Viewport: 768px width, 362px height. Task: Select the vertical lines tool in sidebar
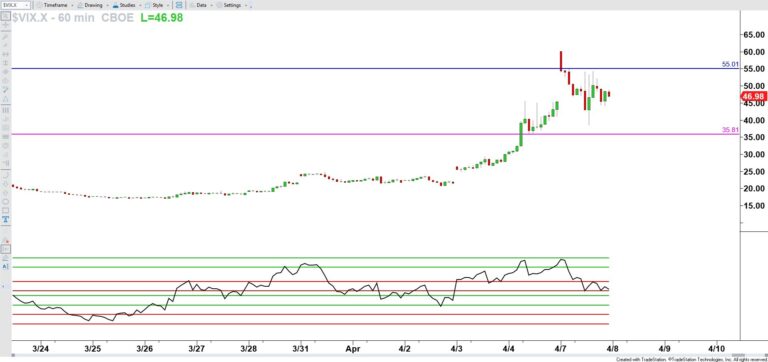pos(6,111)
